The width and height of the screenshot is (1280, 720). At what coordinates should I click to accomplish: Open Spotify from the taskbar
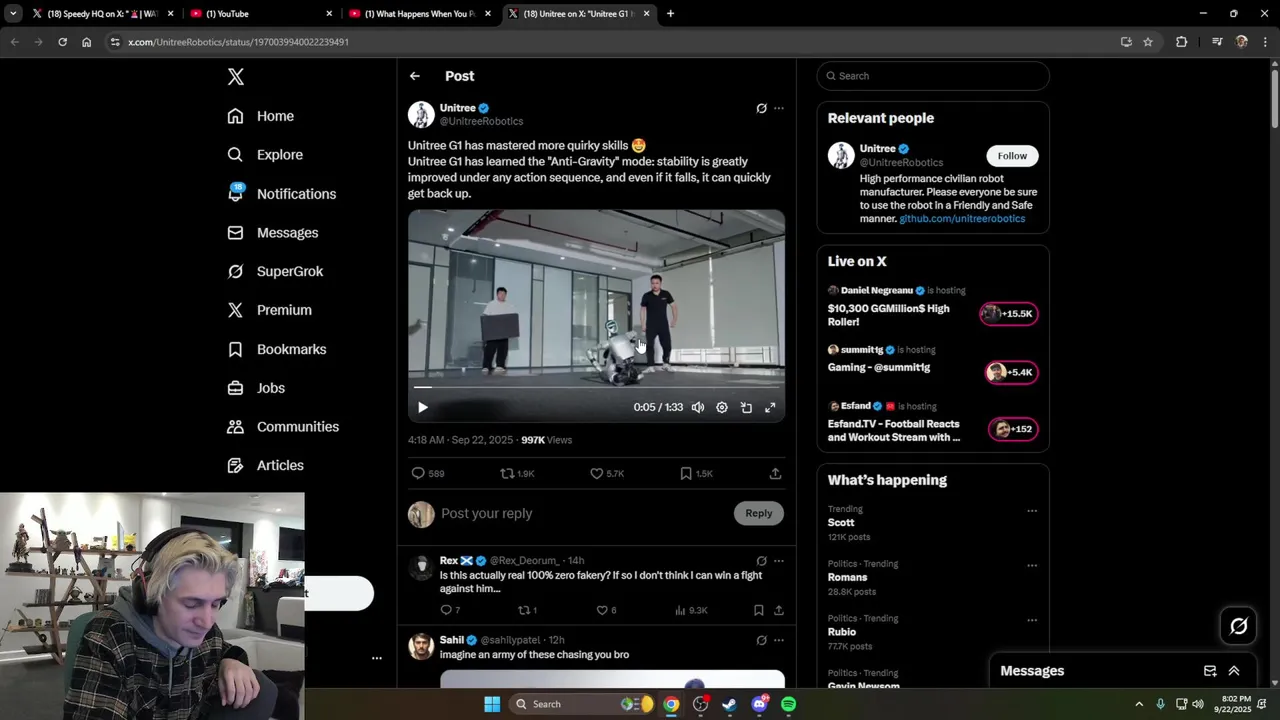tap(788, 704)
